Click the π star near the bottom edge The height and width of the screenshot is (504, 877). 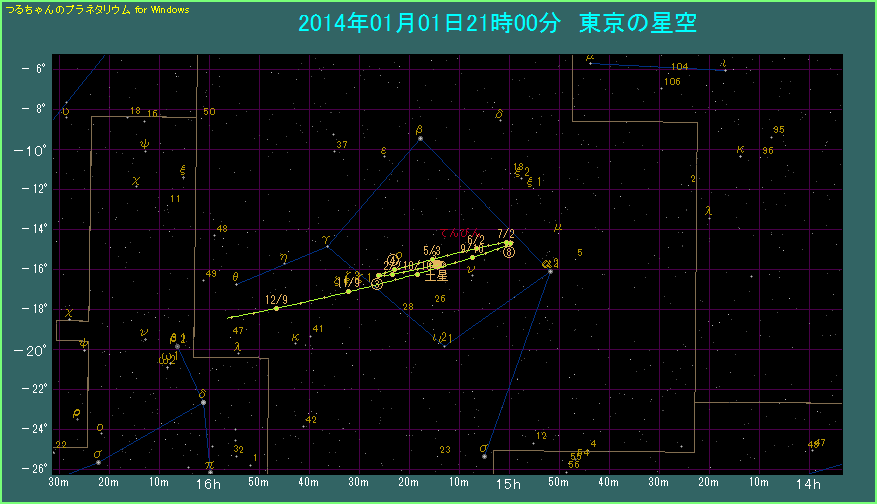coord(209,471)
